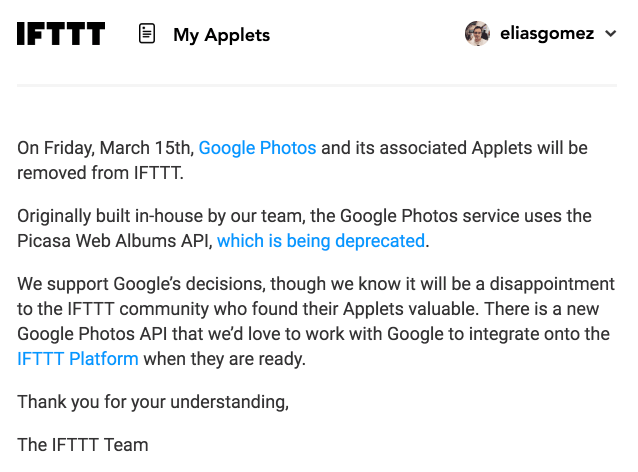The image size is (638, 472).
Task: Click the My Applets document icon
Action: pyautogui.click(x=147, y=34)
